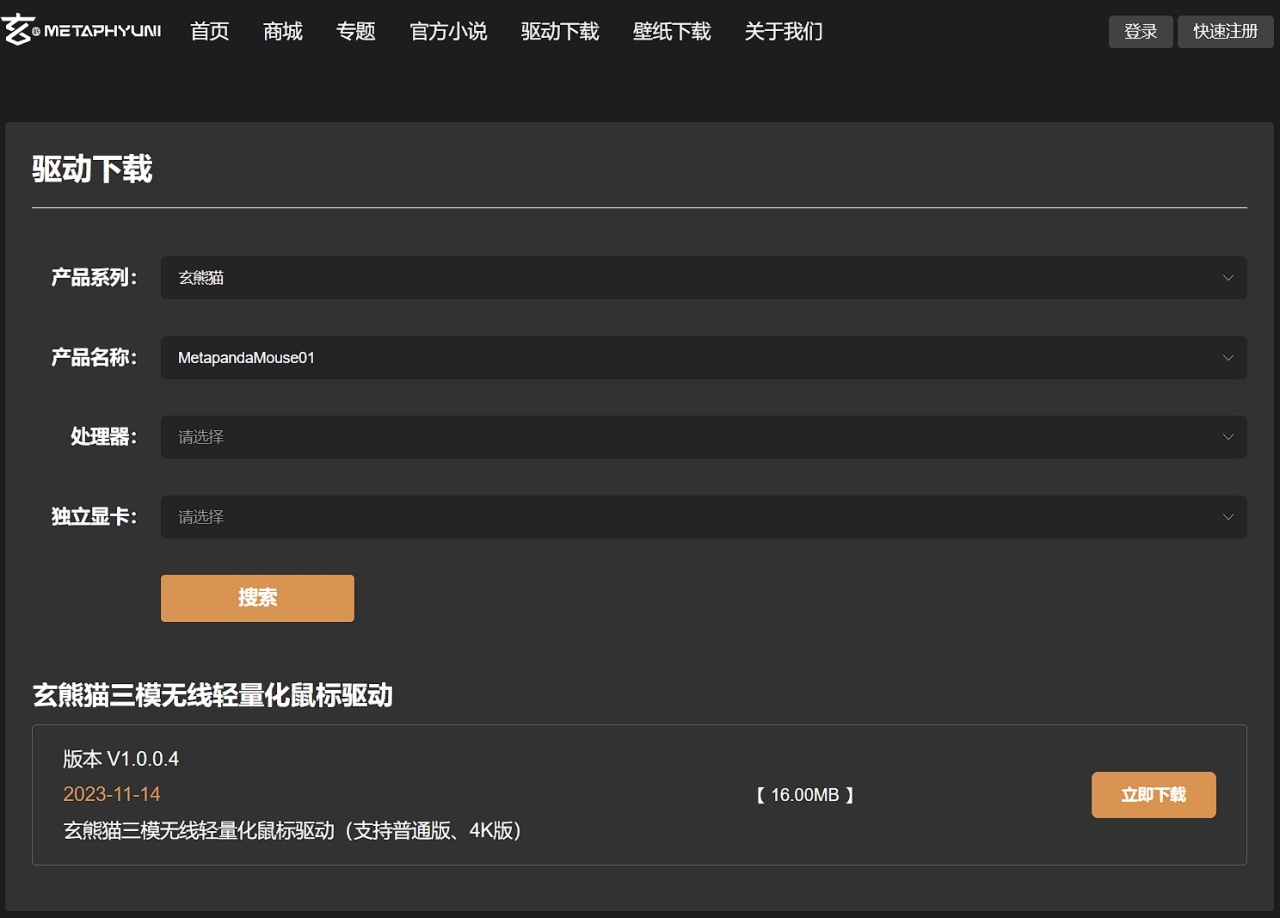
Task: Open the 专题 menu item
Action: point(356,32)
